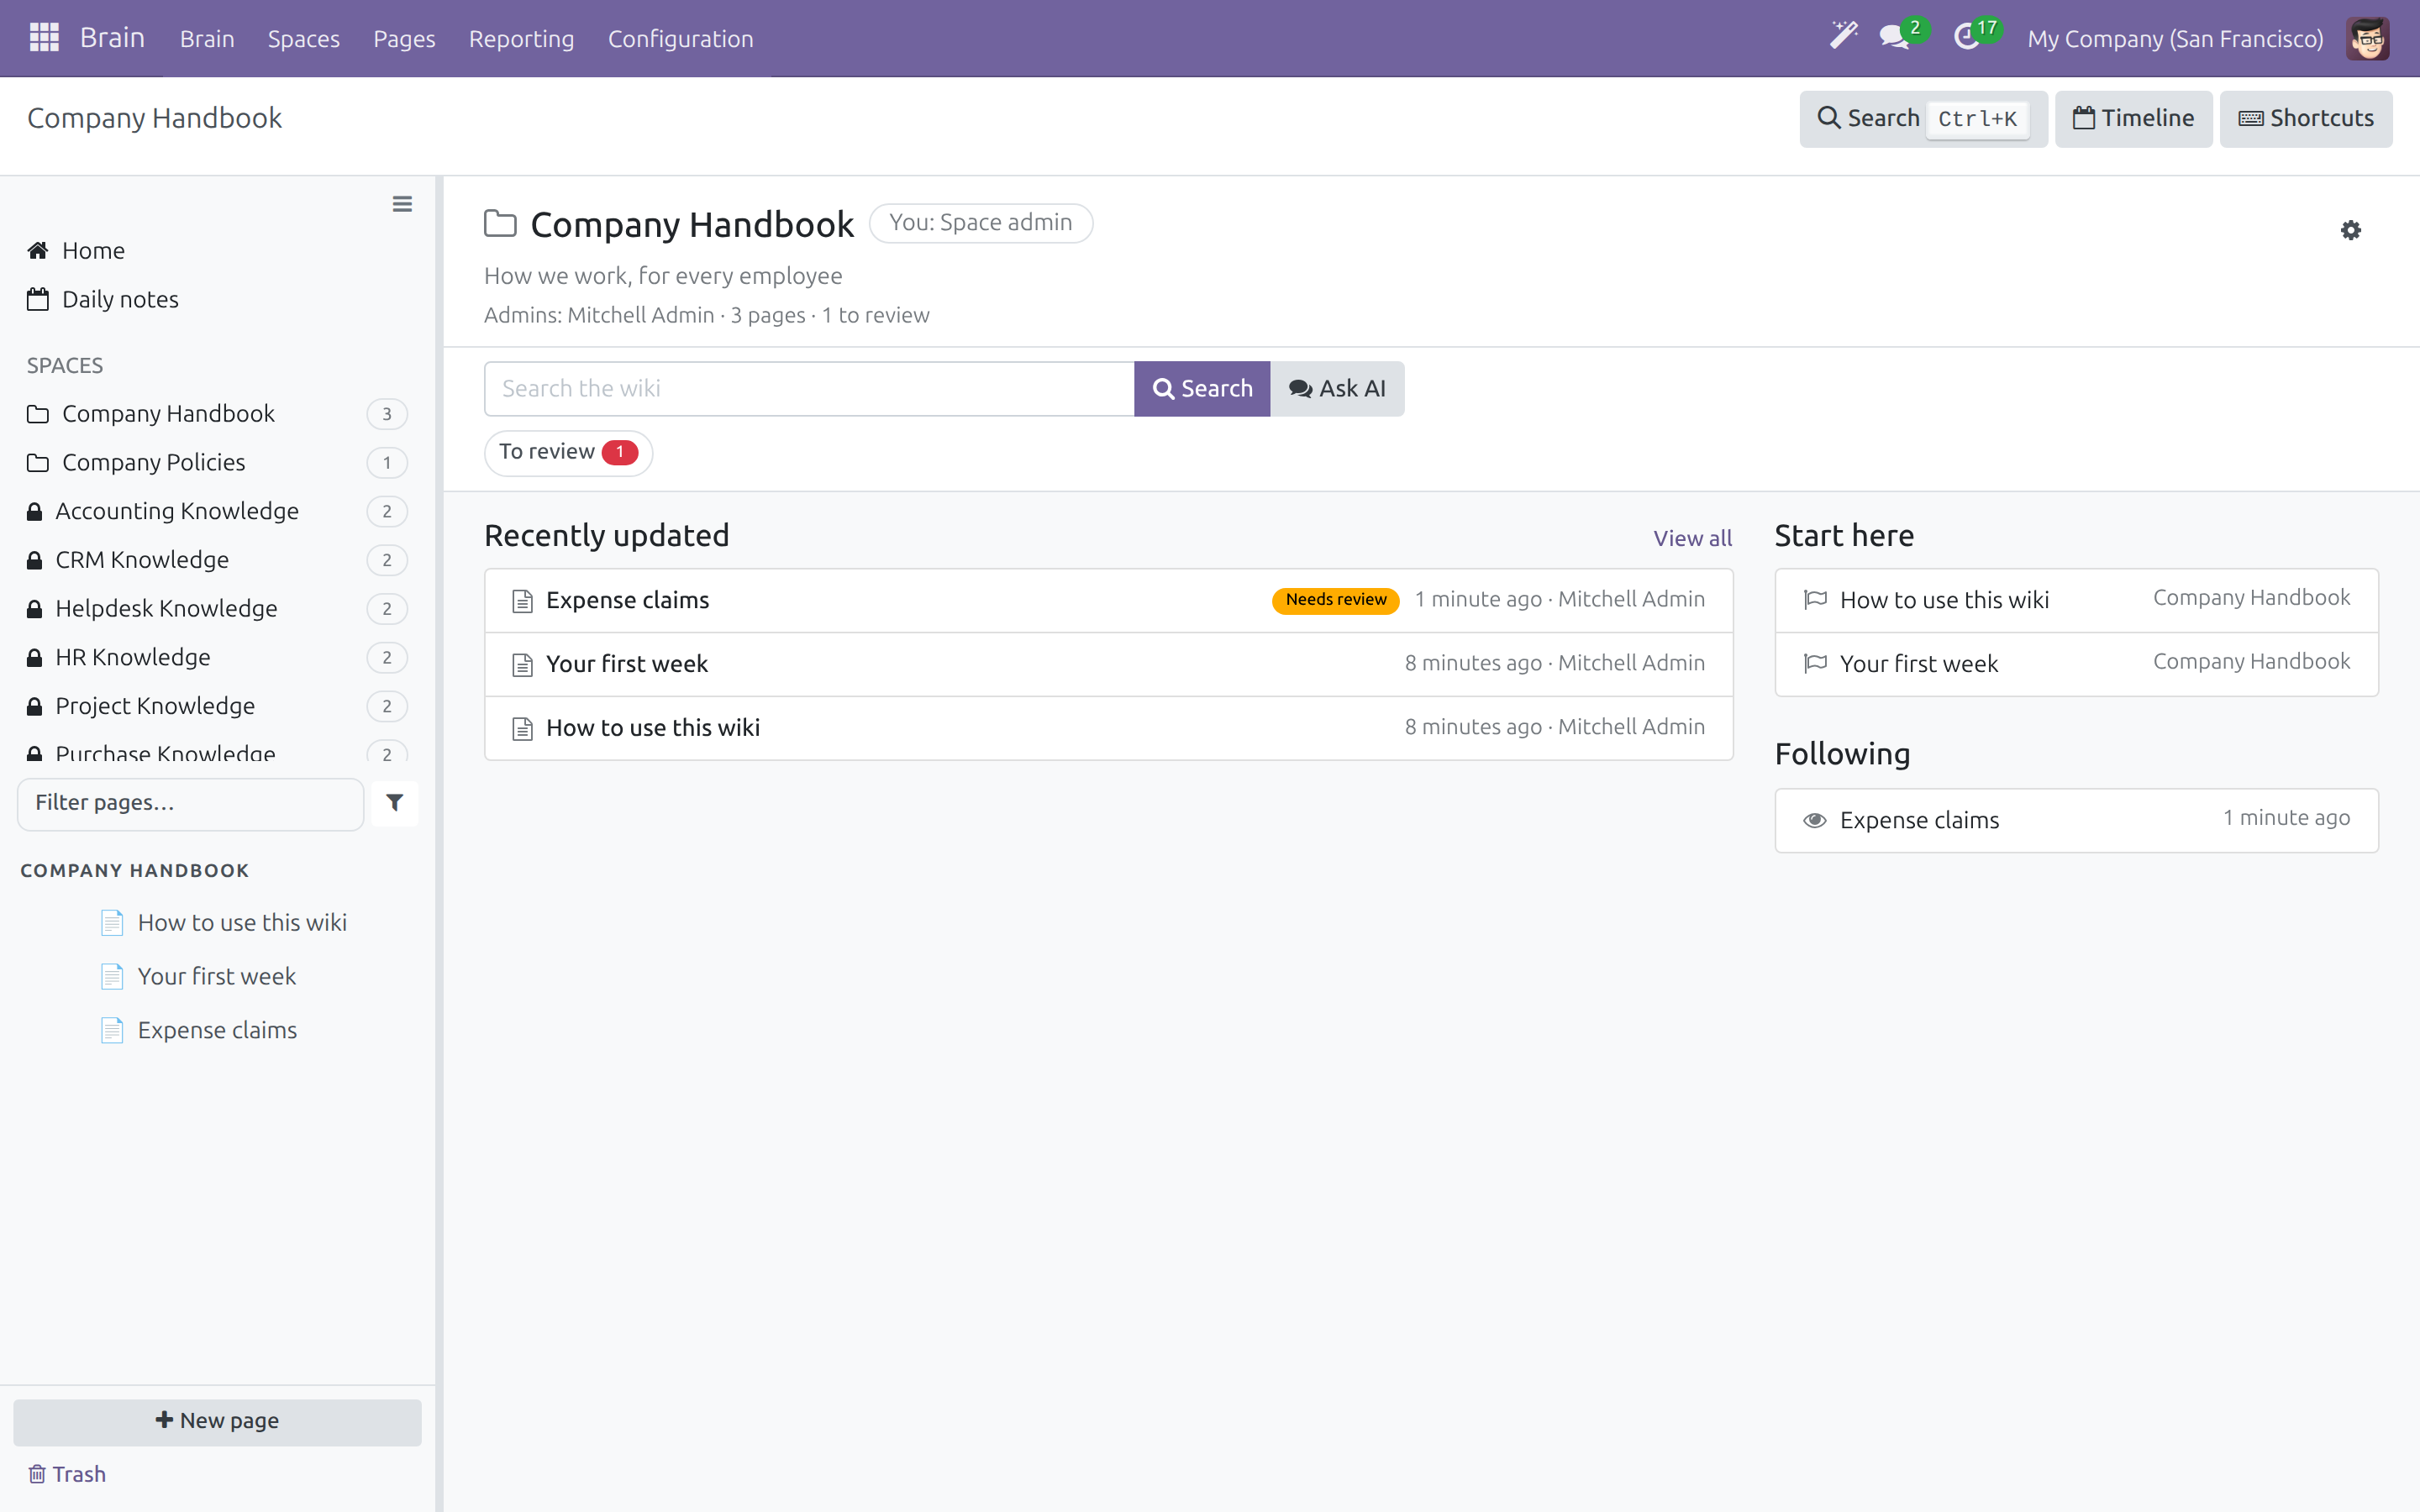Click the purple Search button
Viewport: 2420px width, 1512px height.
[1201, 389]
